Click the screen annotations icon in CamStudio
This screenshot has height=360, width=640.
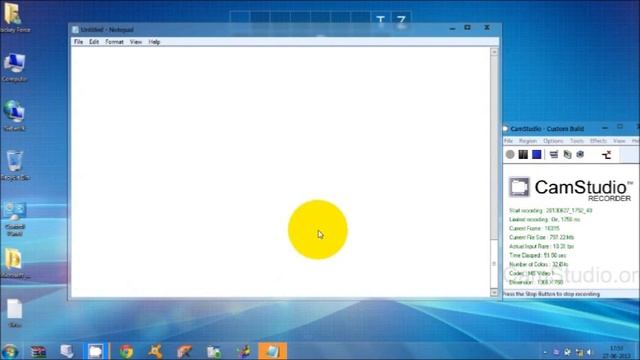click(567, 155)
